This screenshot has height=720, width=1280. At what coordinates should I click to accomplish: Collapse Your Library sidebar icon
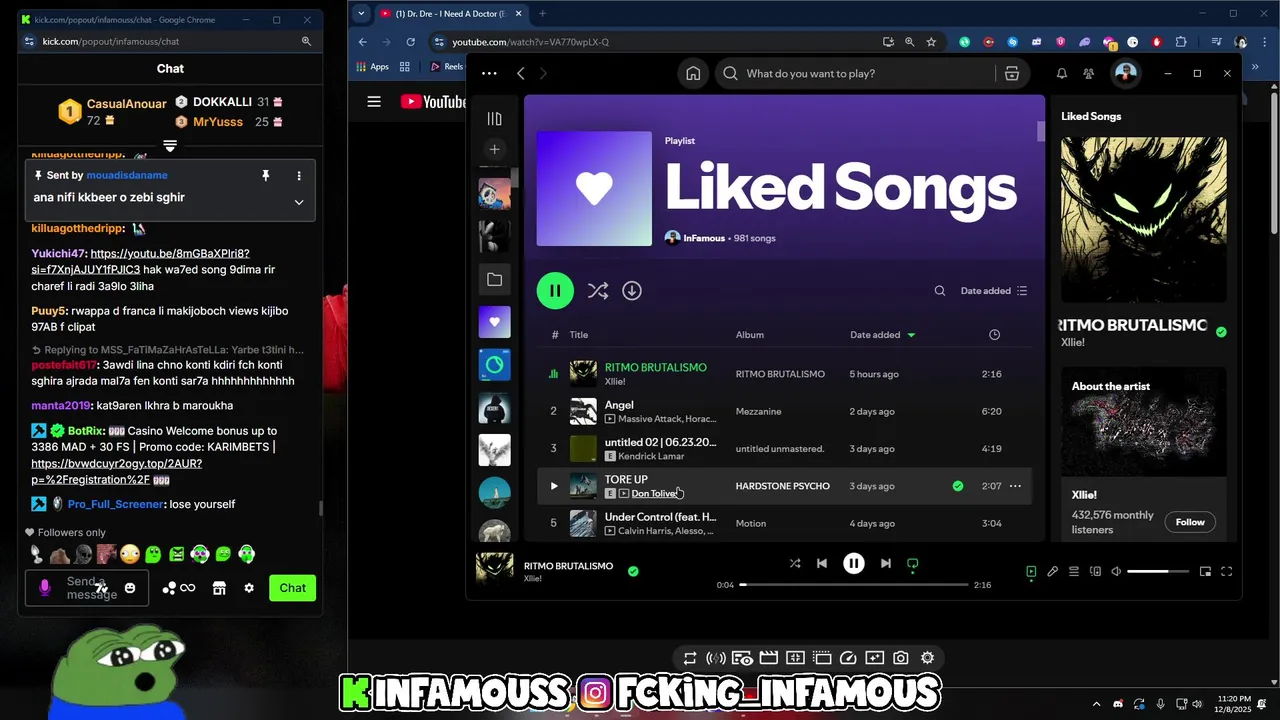[x=494, y=119]
